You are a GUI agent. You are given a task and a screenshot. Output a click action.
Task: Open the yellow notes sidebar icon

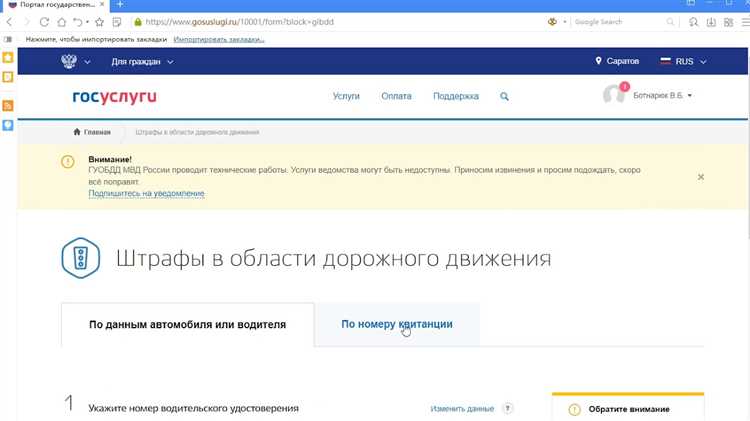click(x=8, y=77)
